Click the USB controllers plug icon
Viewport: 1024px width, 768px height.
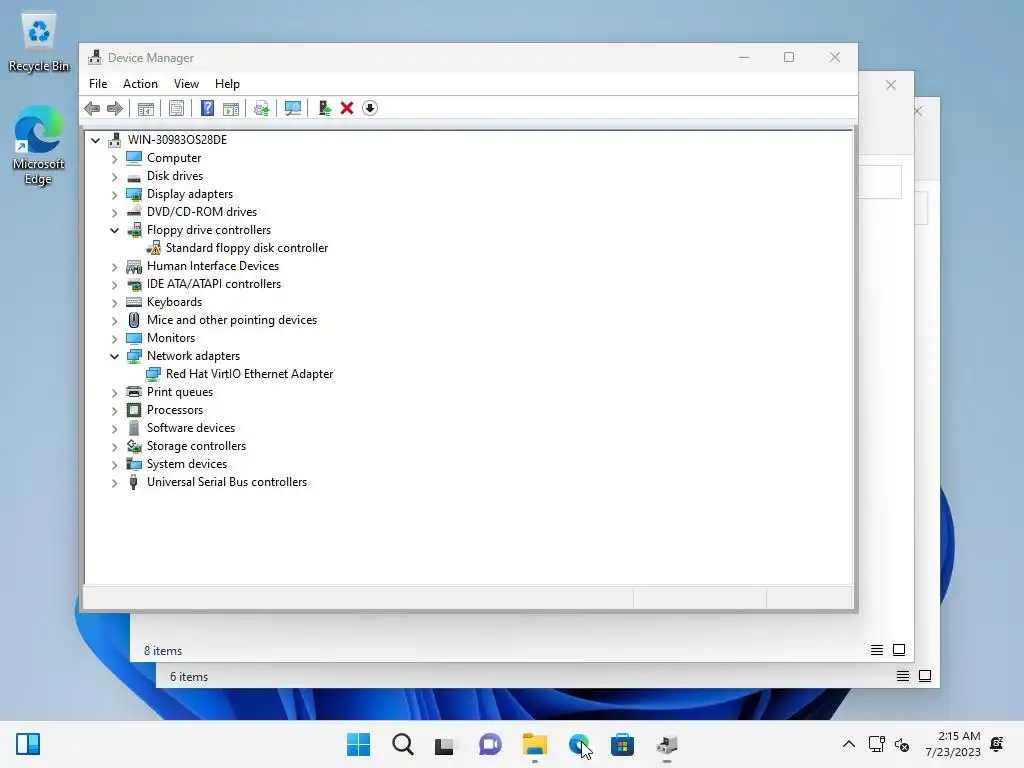pos(134,482)
